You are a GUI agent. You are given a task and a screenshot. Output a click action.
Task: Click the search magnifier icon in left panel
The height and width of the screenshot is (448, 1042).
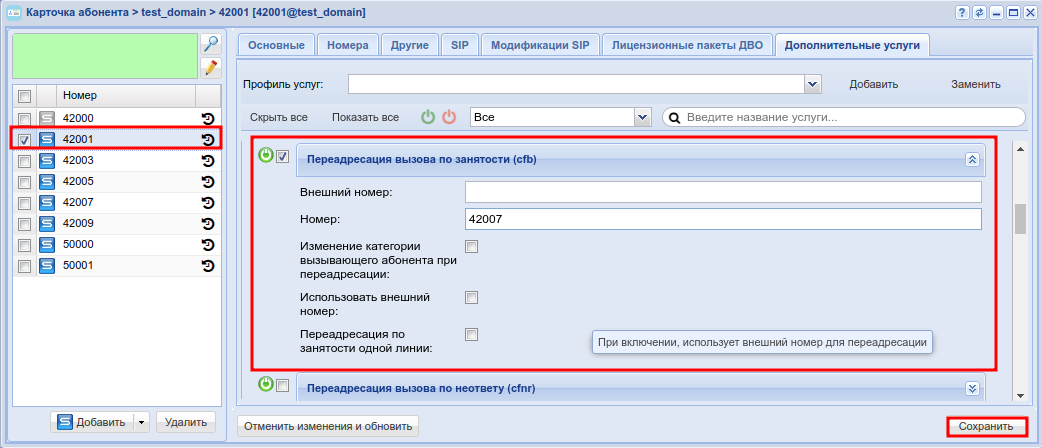tap(210, 44)
